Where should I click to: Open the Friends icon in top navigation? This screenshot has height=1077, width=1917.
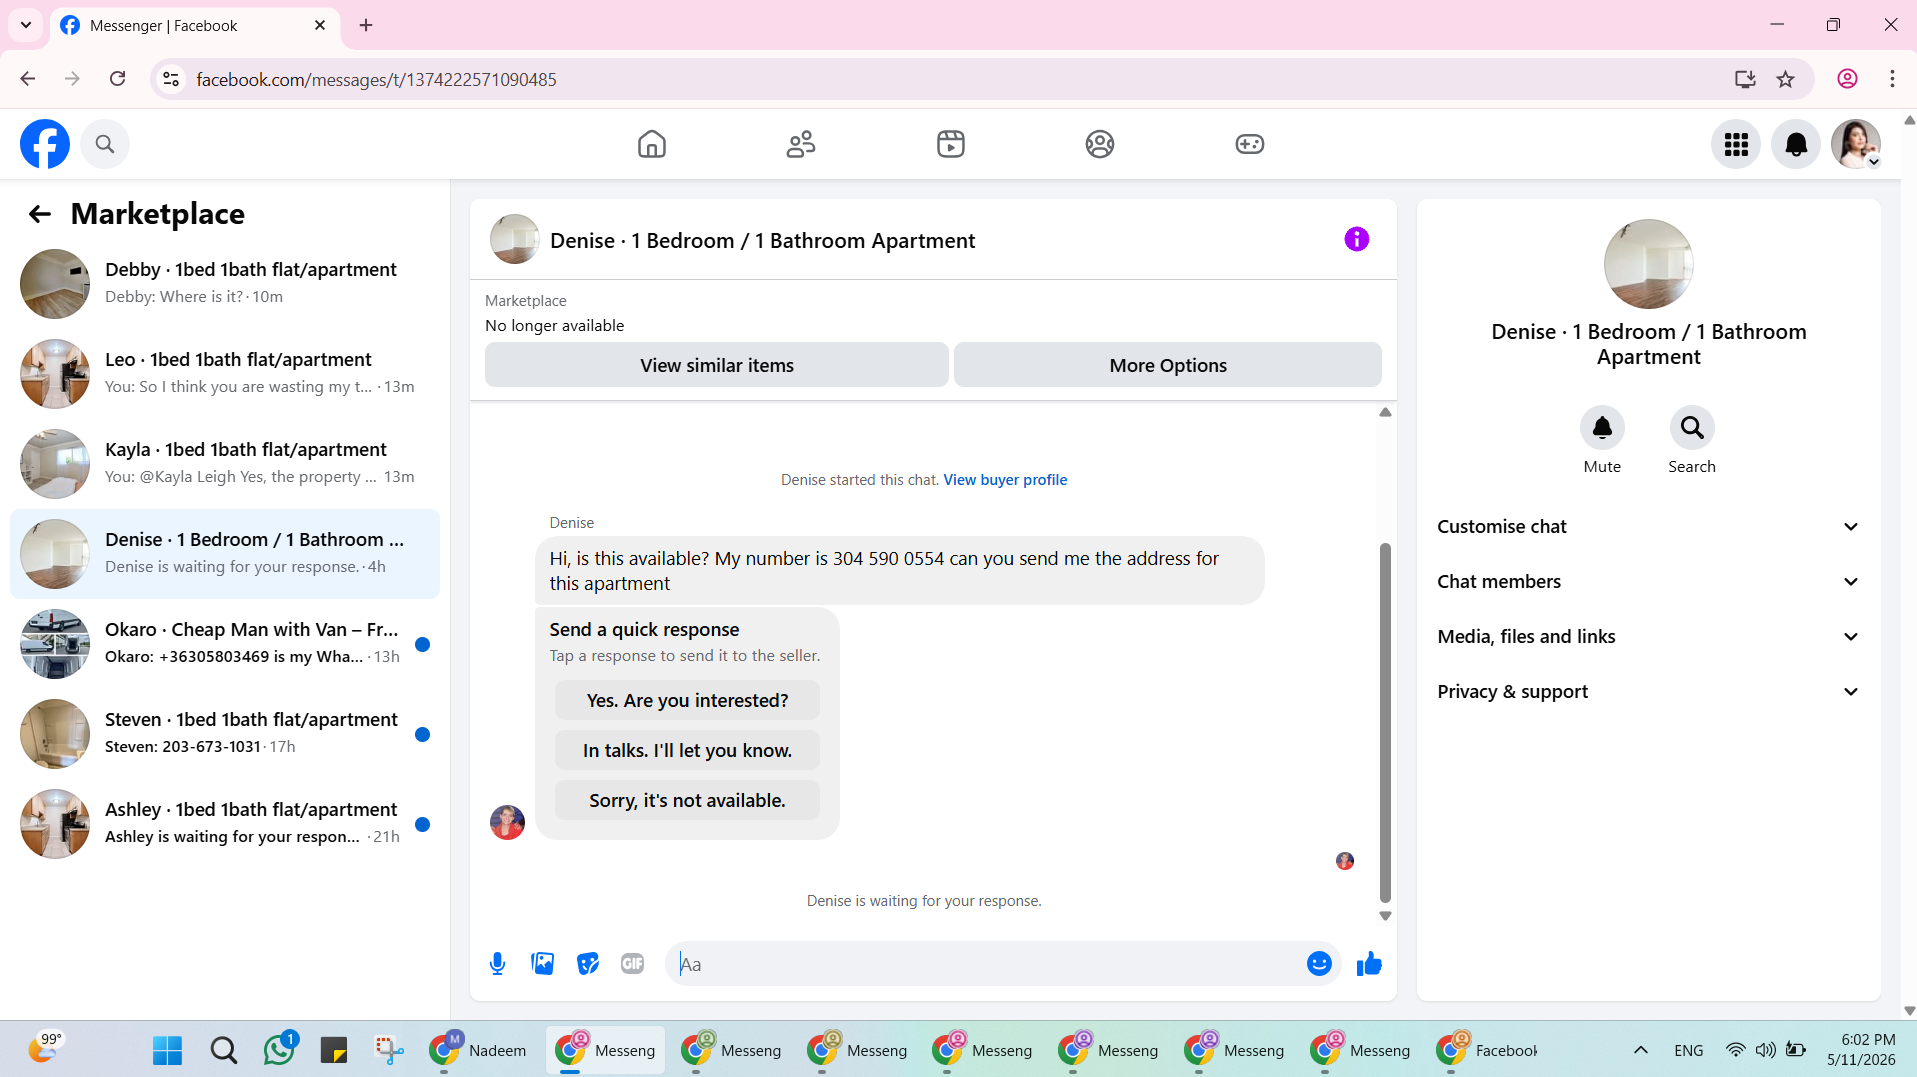[x=801, y=144]
